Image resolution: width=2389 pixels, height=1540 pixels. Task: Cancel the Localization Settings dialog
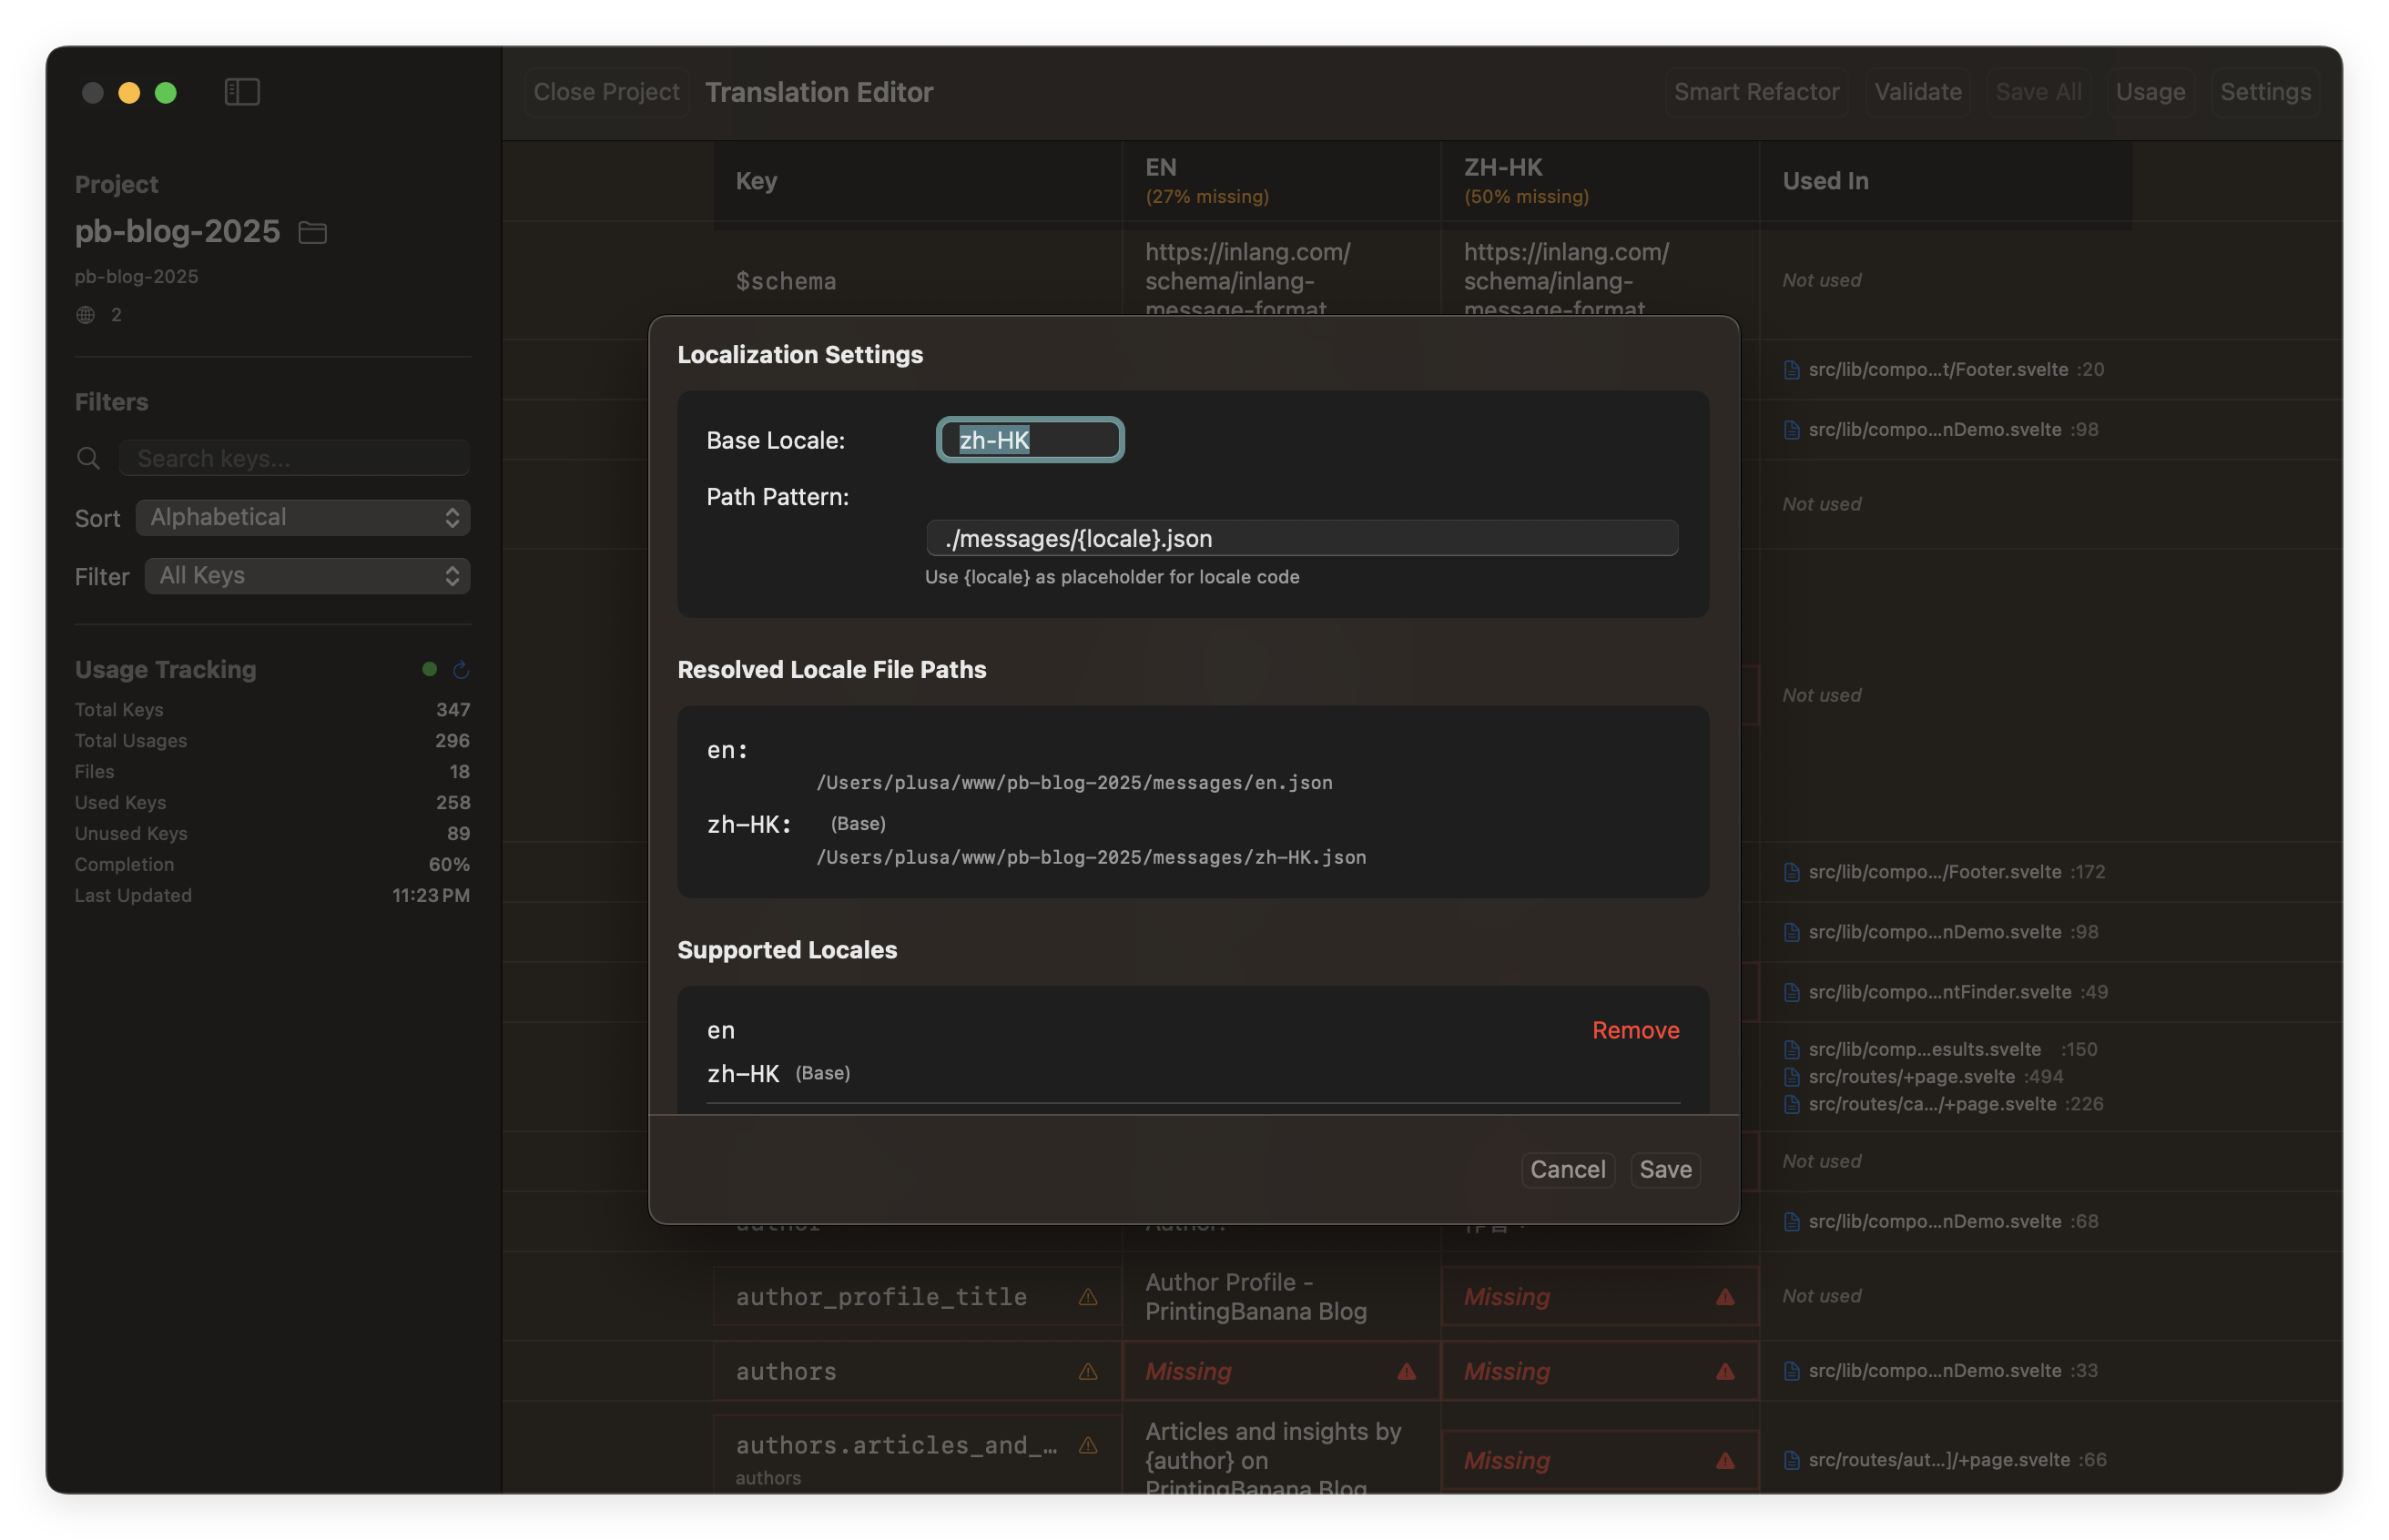[x=1567, y=1169]
